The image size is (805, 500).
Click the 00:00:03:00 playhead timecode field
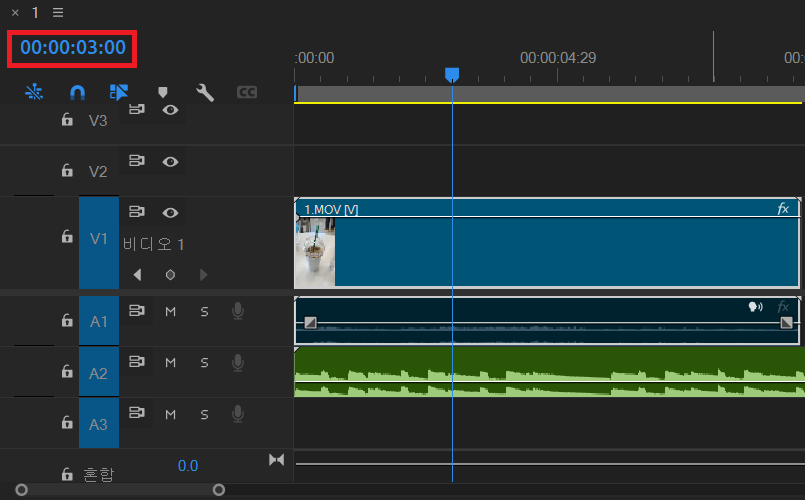pos(73,48)
